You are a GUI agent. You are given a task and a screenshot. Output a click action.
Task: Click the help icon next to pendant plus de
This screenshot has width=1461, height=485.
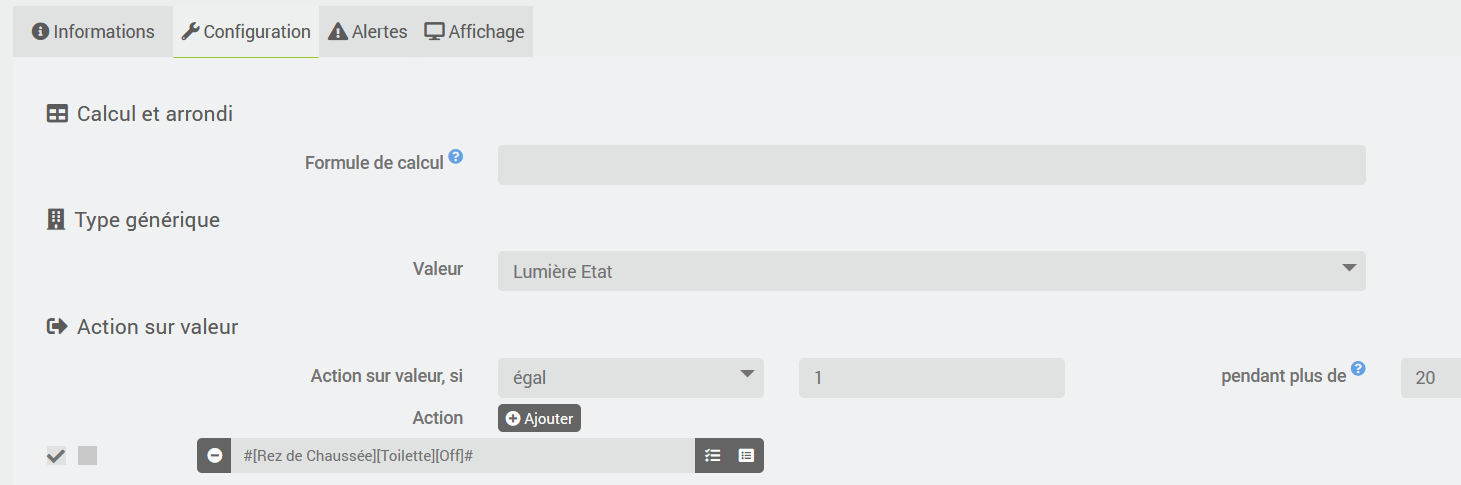point(1358,368)
